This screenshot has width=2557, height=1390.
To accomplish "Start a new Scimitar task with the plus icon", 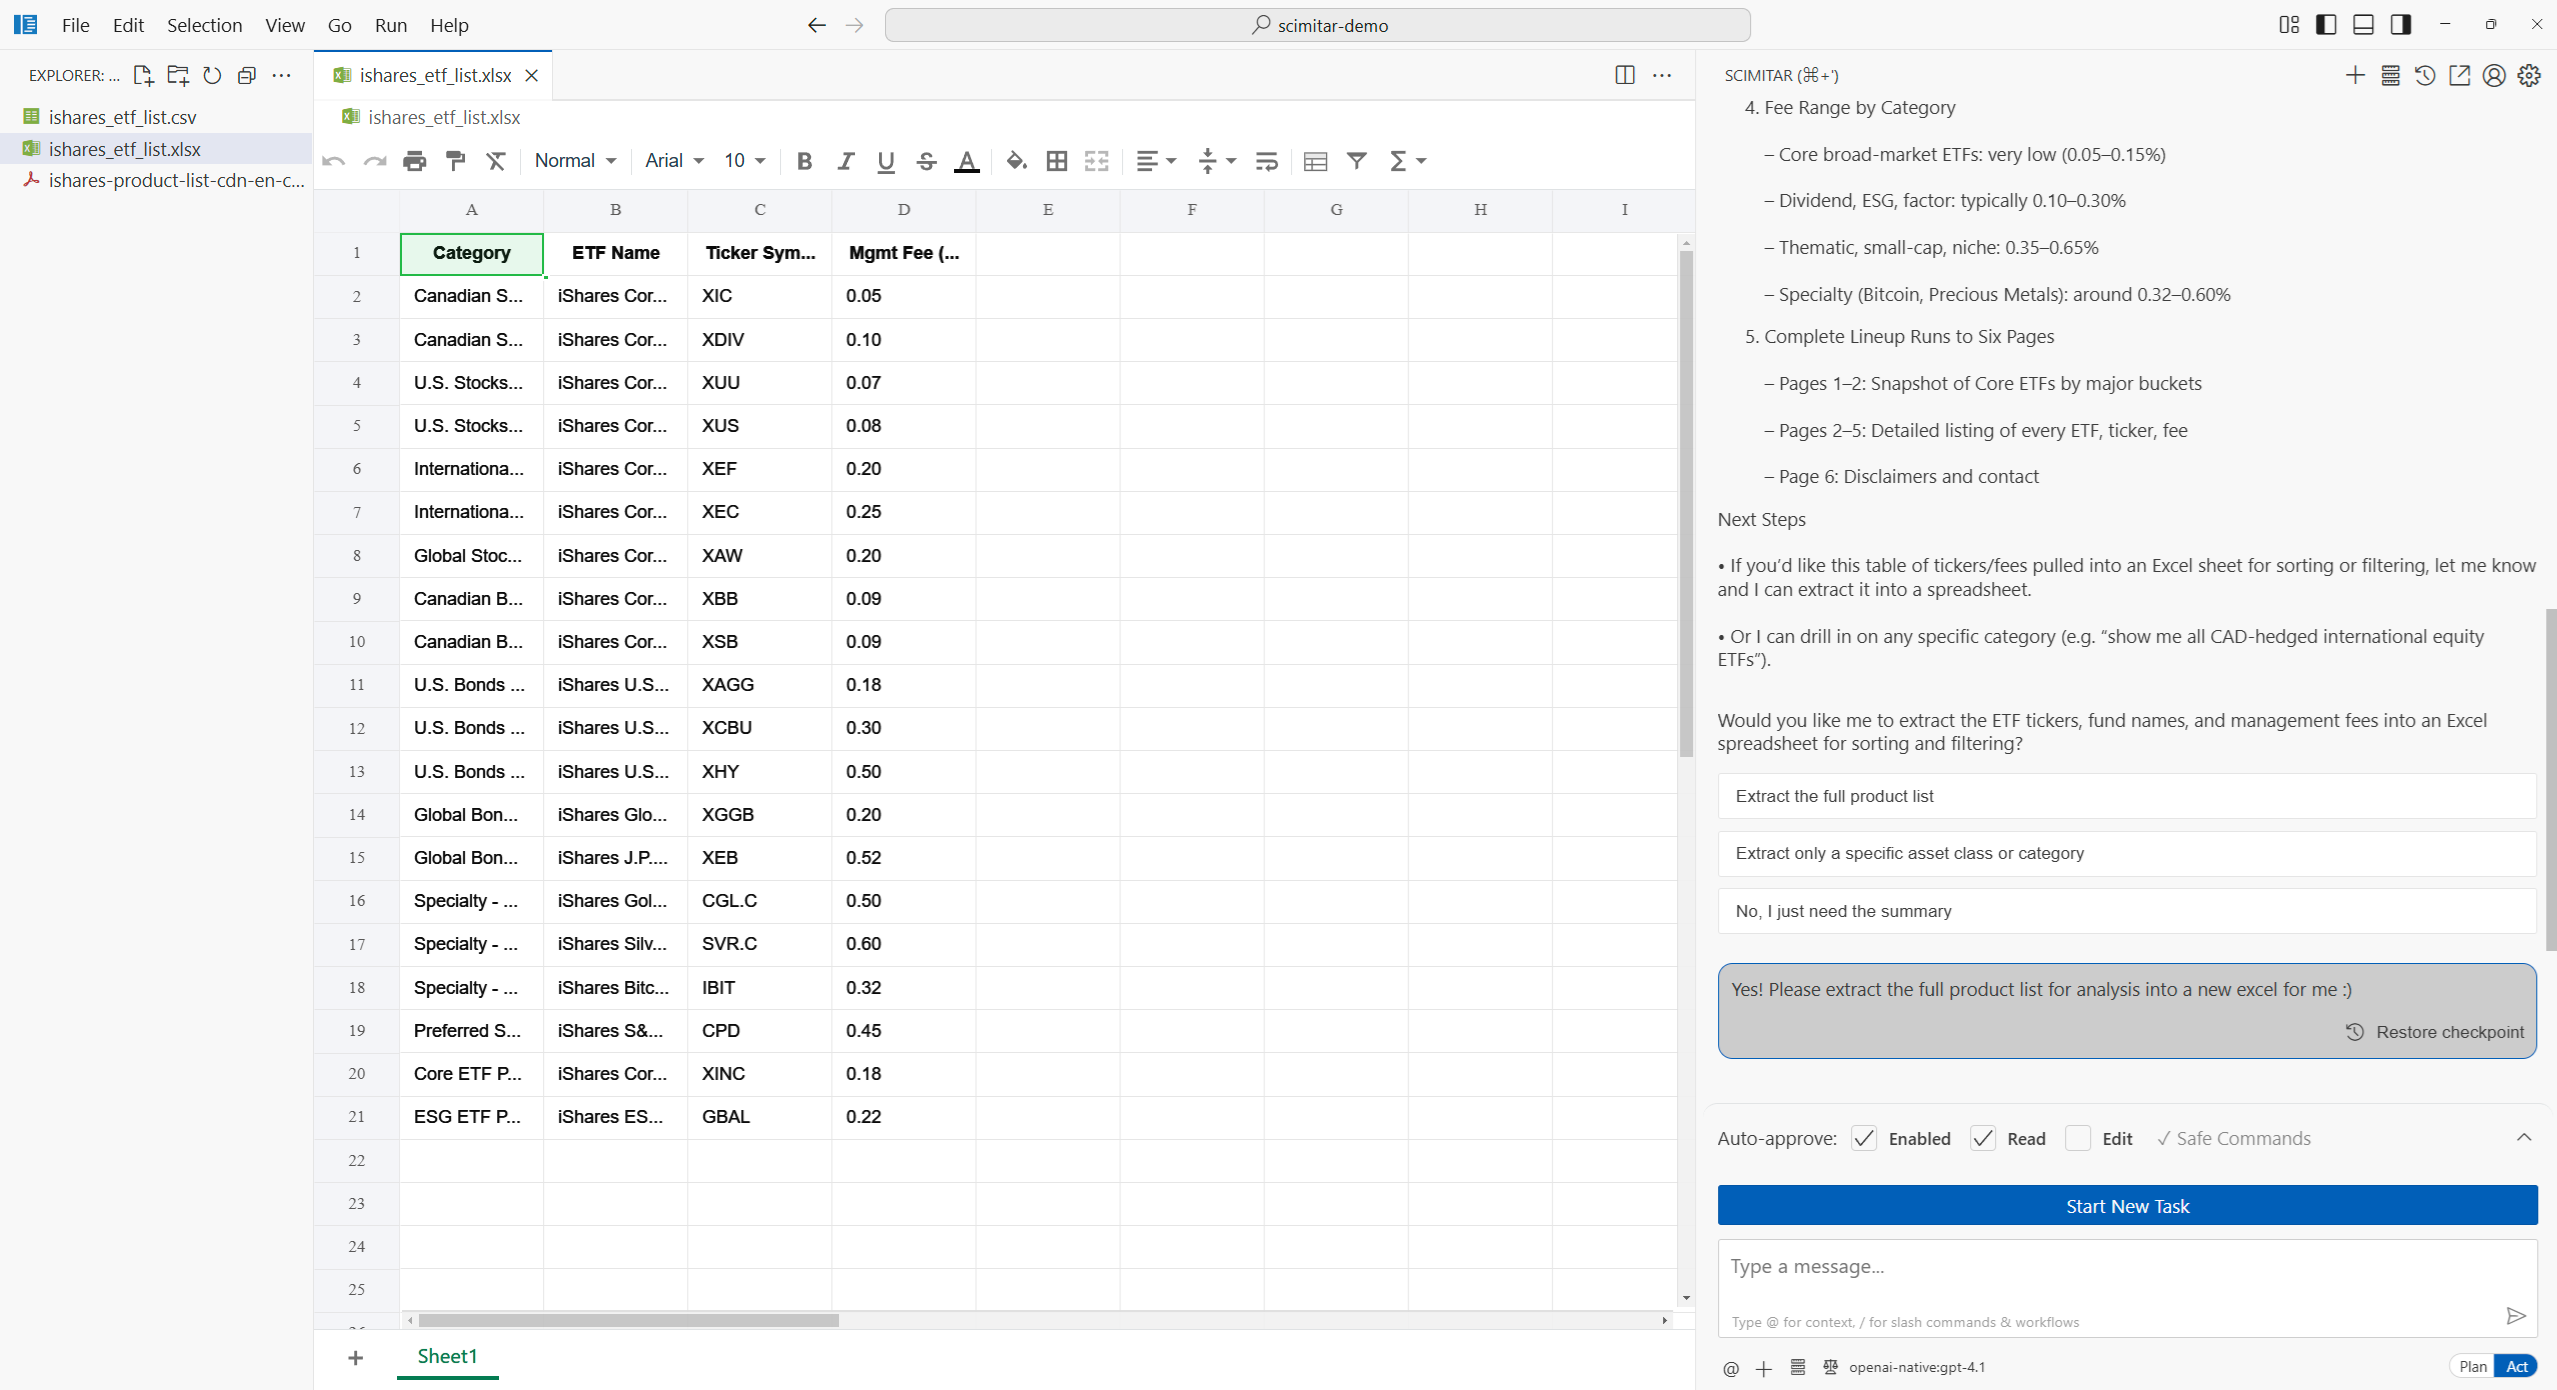I will pyautogui.click(x=2355, y=75).
